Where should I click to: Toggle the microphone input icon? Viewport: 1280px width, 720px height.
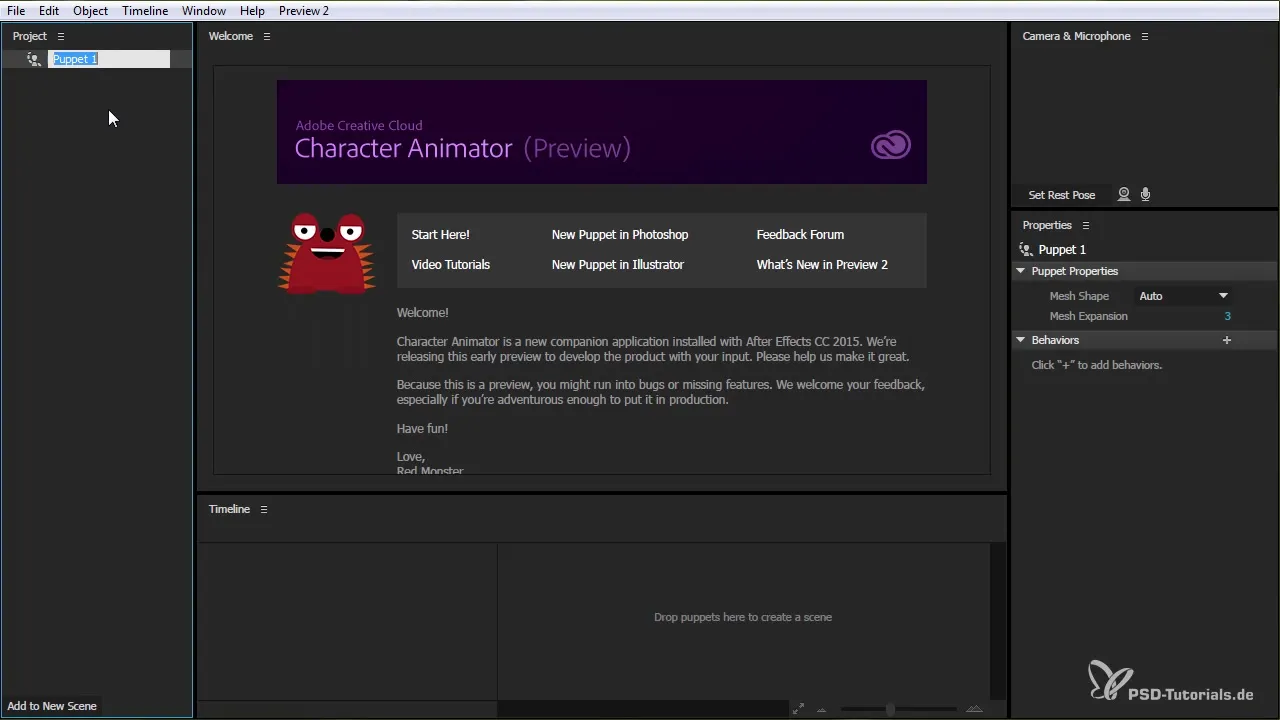(1145, 195)
